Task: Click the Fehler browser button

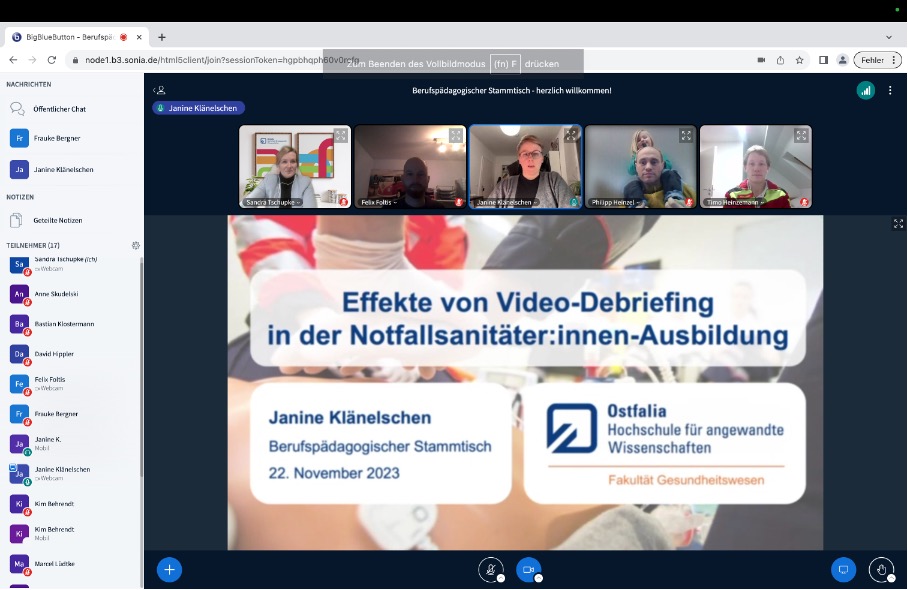Action: (878, 60)
